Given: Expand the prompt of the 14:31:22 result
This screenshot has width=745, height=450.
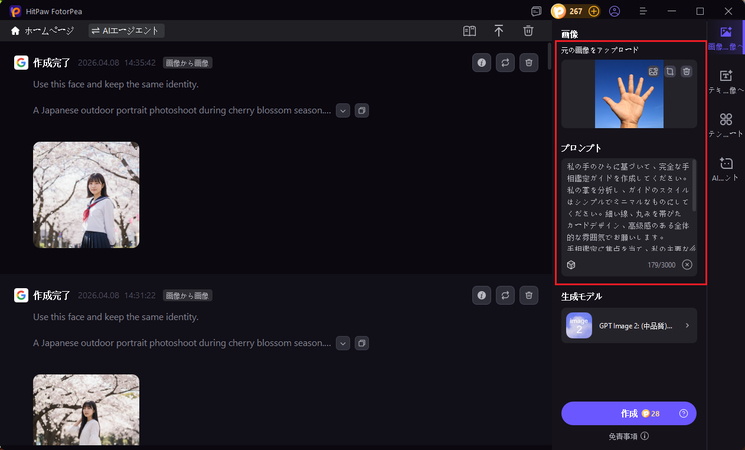Looking at the screenshot, I should click(343, 343).
